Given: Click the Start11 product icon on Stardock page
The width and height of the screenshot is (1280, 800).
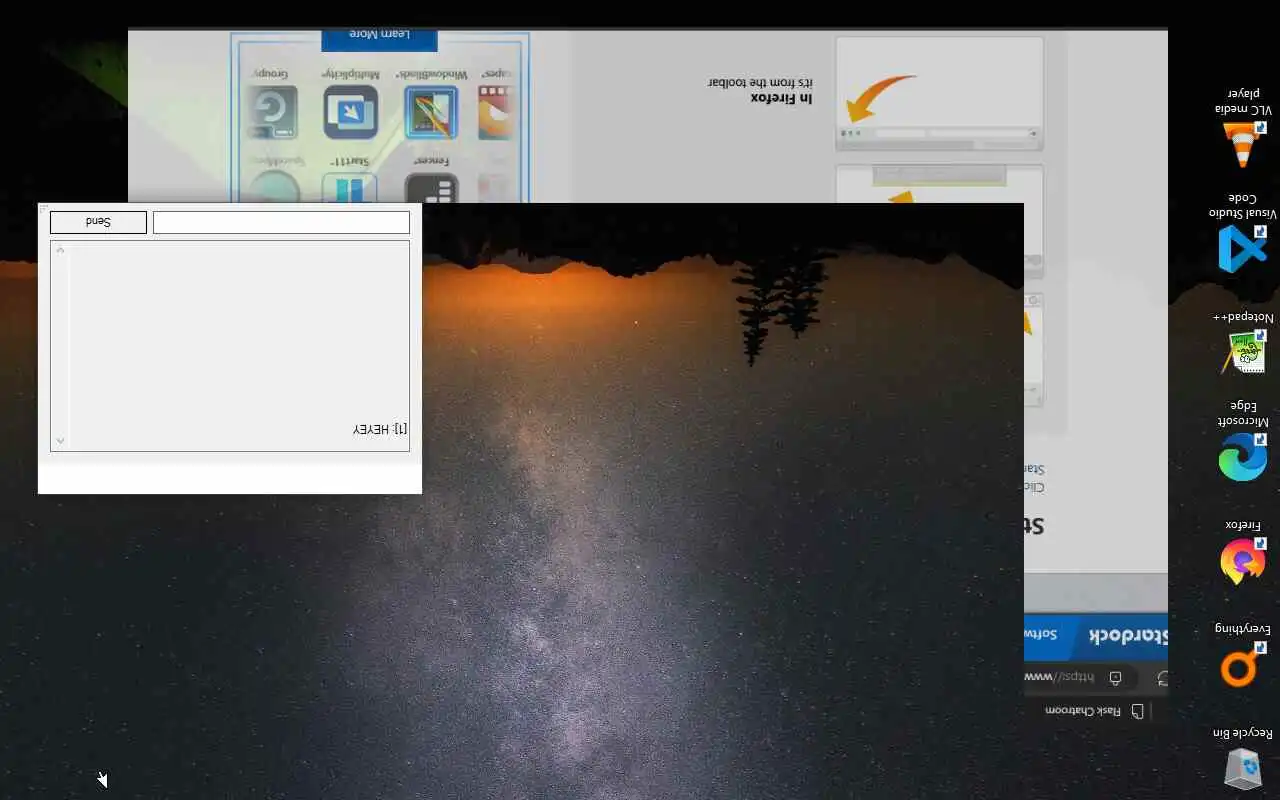Looking at the screenshot, I should [x=350, y=188].
